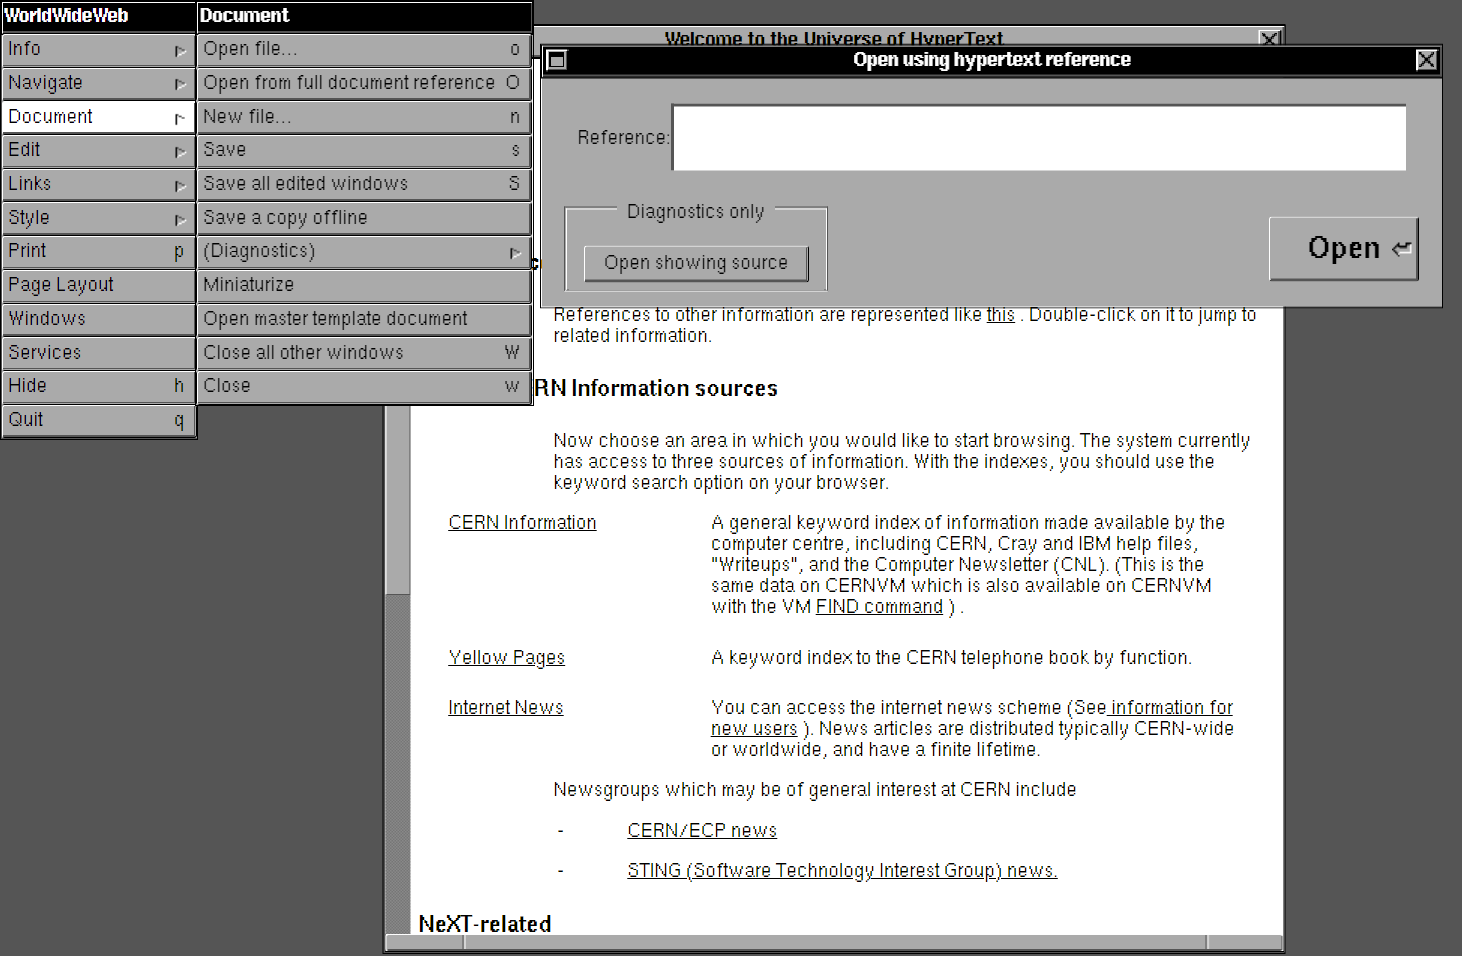Choose Print from the main menu
The height and width of the screenshot is (956, 1462).
(98, 251)
